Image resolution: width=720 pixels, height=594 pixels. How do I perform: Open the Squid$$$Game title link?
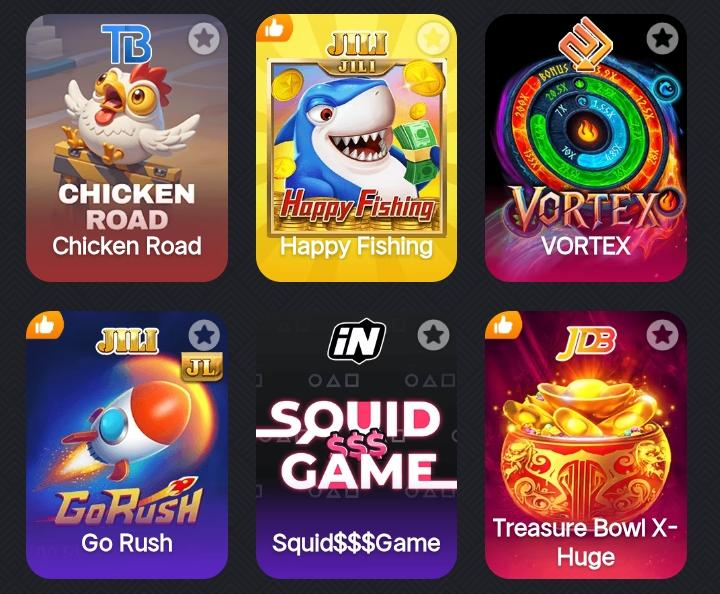point(356,543)
